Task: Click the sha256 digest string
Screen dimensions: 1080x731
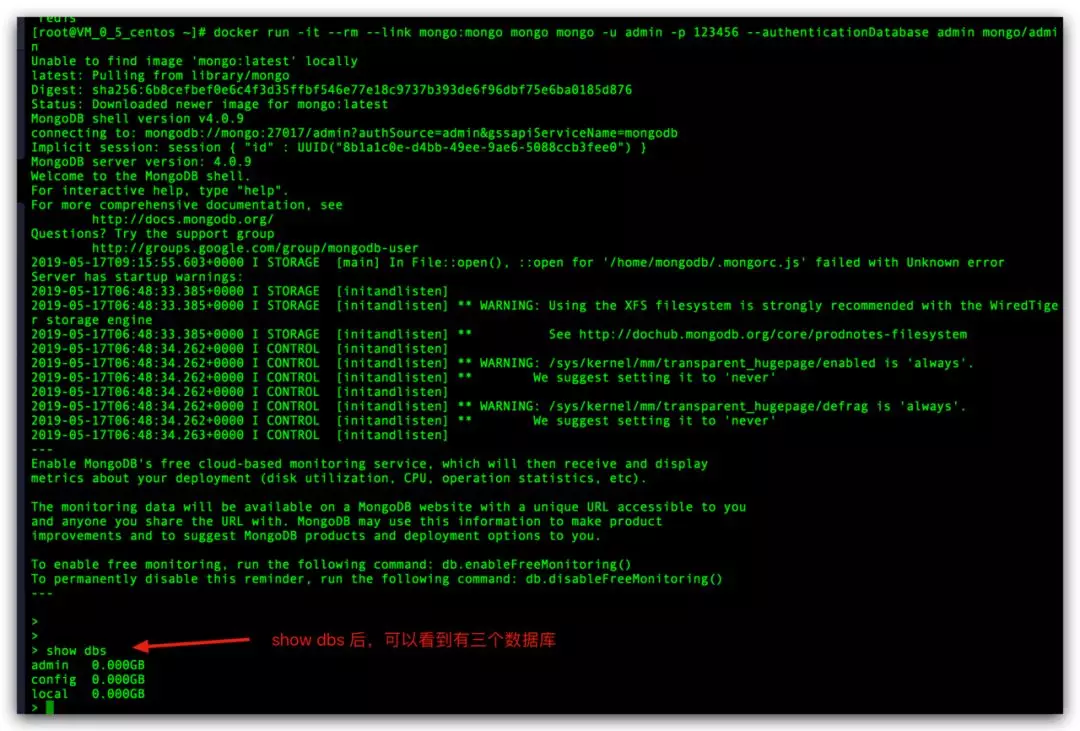Action: point(362,90)
